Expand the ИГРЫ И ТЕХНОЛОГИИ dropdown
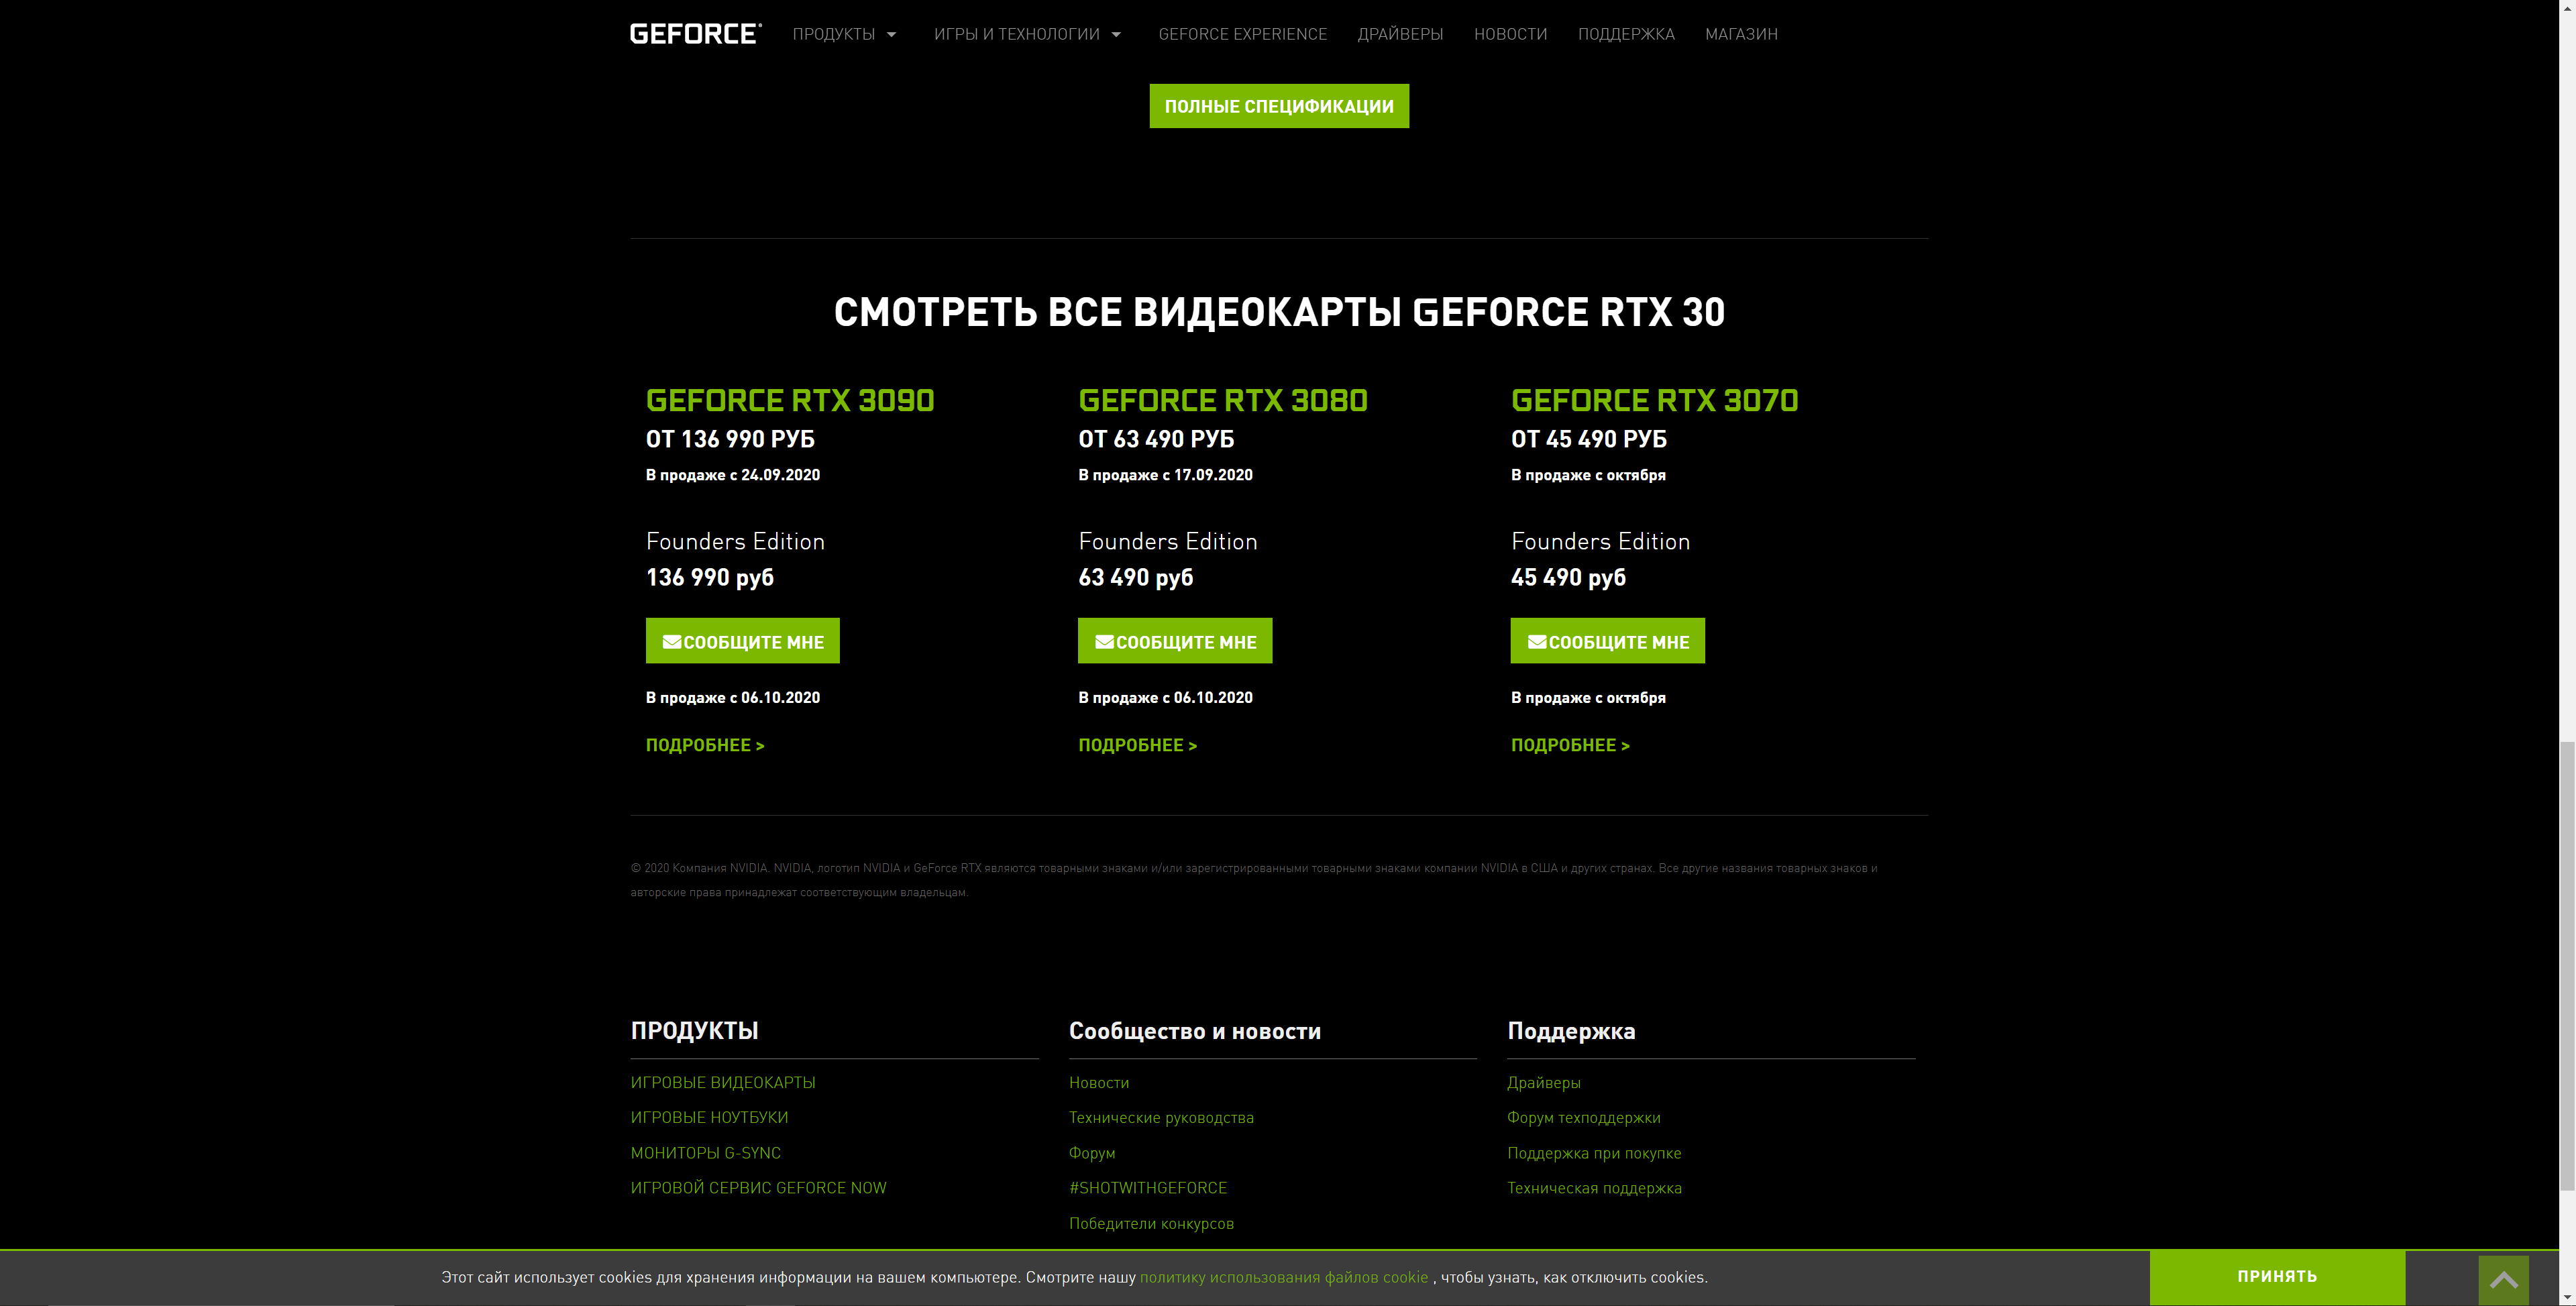 click(1027, 34)
